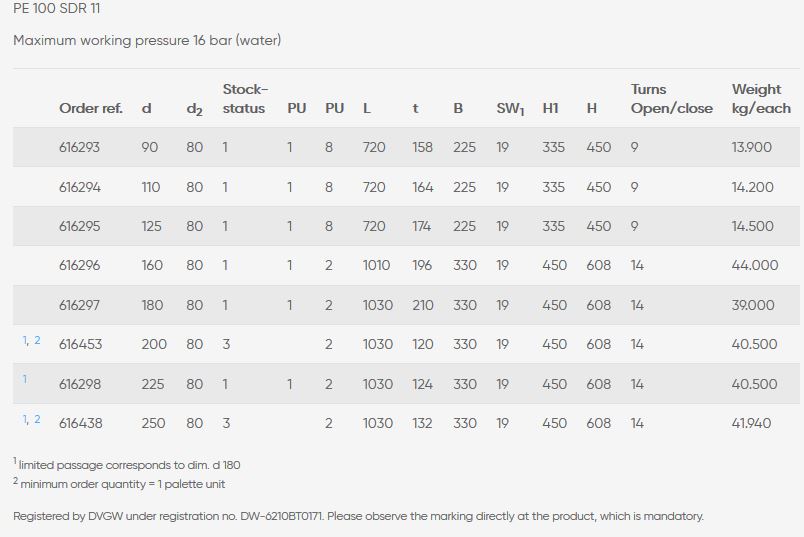Click the Weight kg/each column header
This screenshot has width=804, height=537.
[x=760, y=99]
